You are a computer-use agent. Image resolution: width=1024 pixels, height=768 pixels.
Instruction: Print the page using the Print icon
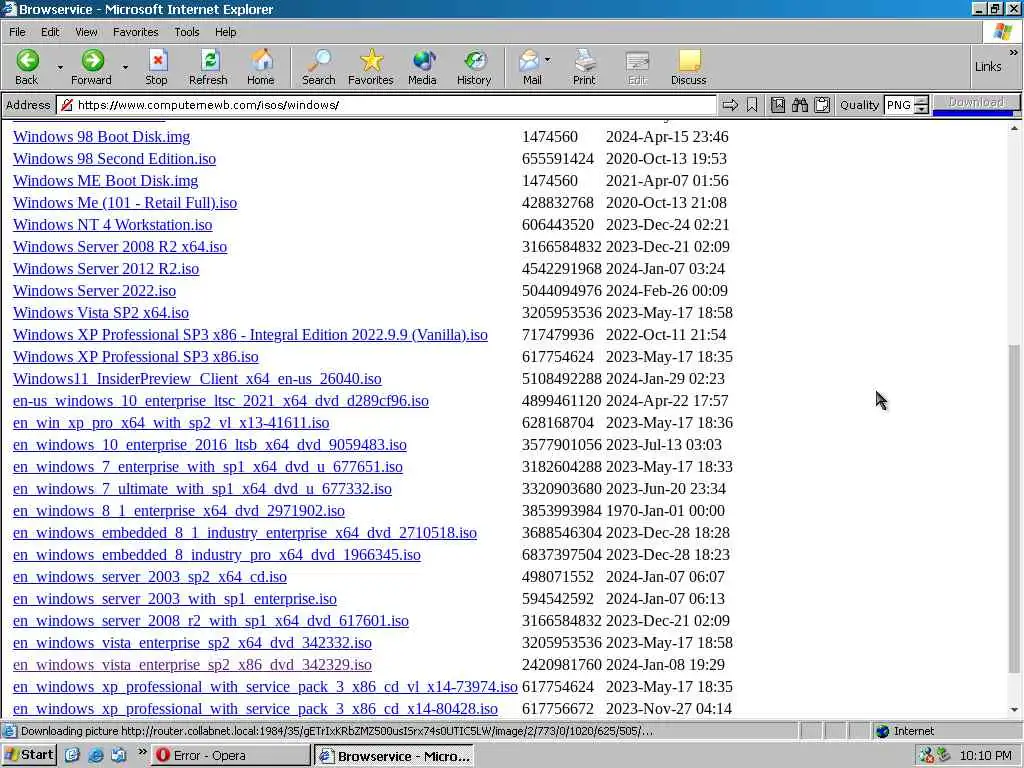click(584, 61)
